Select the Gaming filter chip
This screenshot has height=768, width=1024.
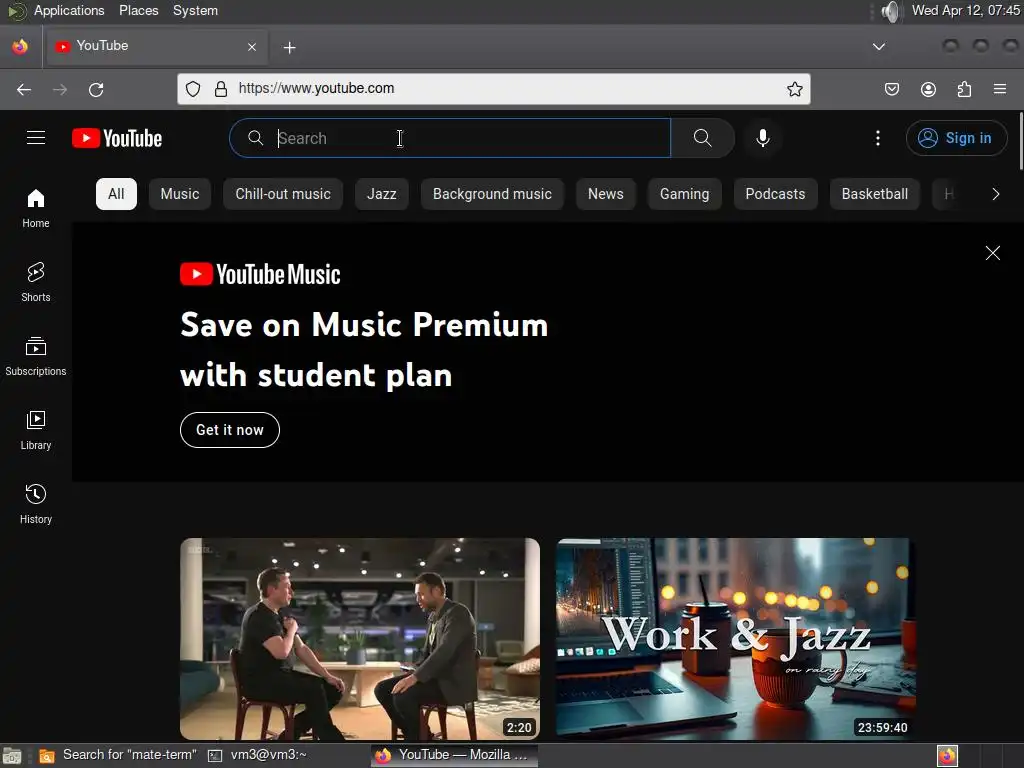684,194
